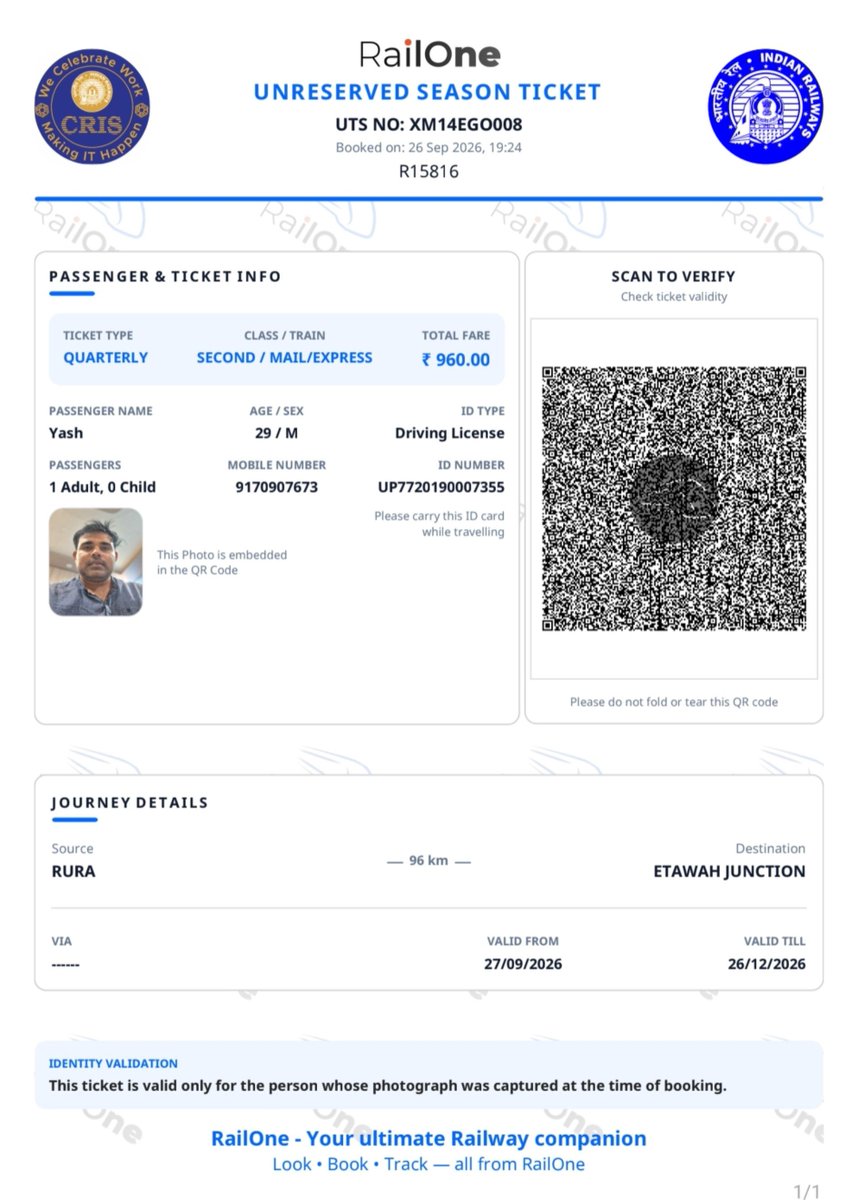
Task: Select the VIA dashes value
Action: click(66, 965)
